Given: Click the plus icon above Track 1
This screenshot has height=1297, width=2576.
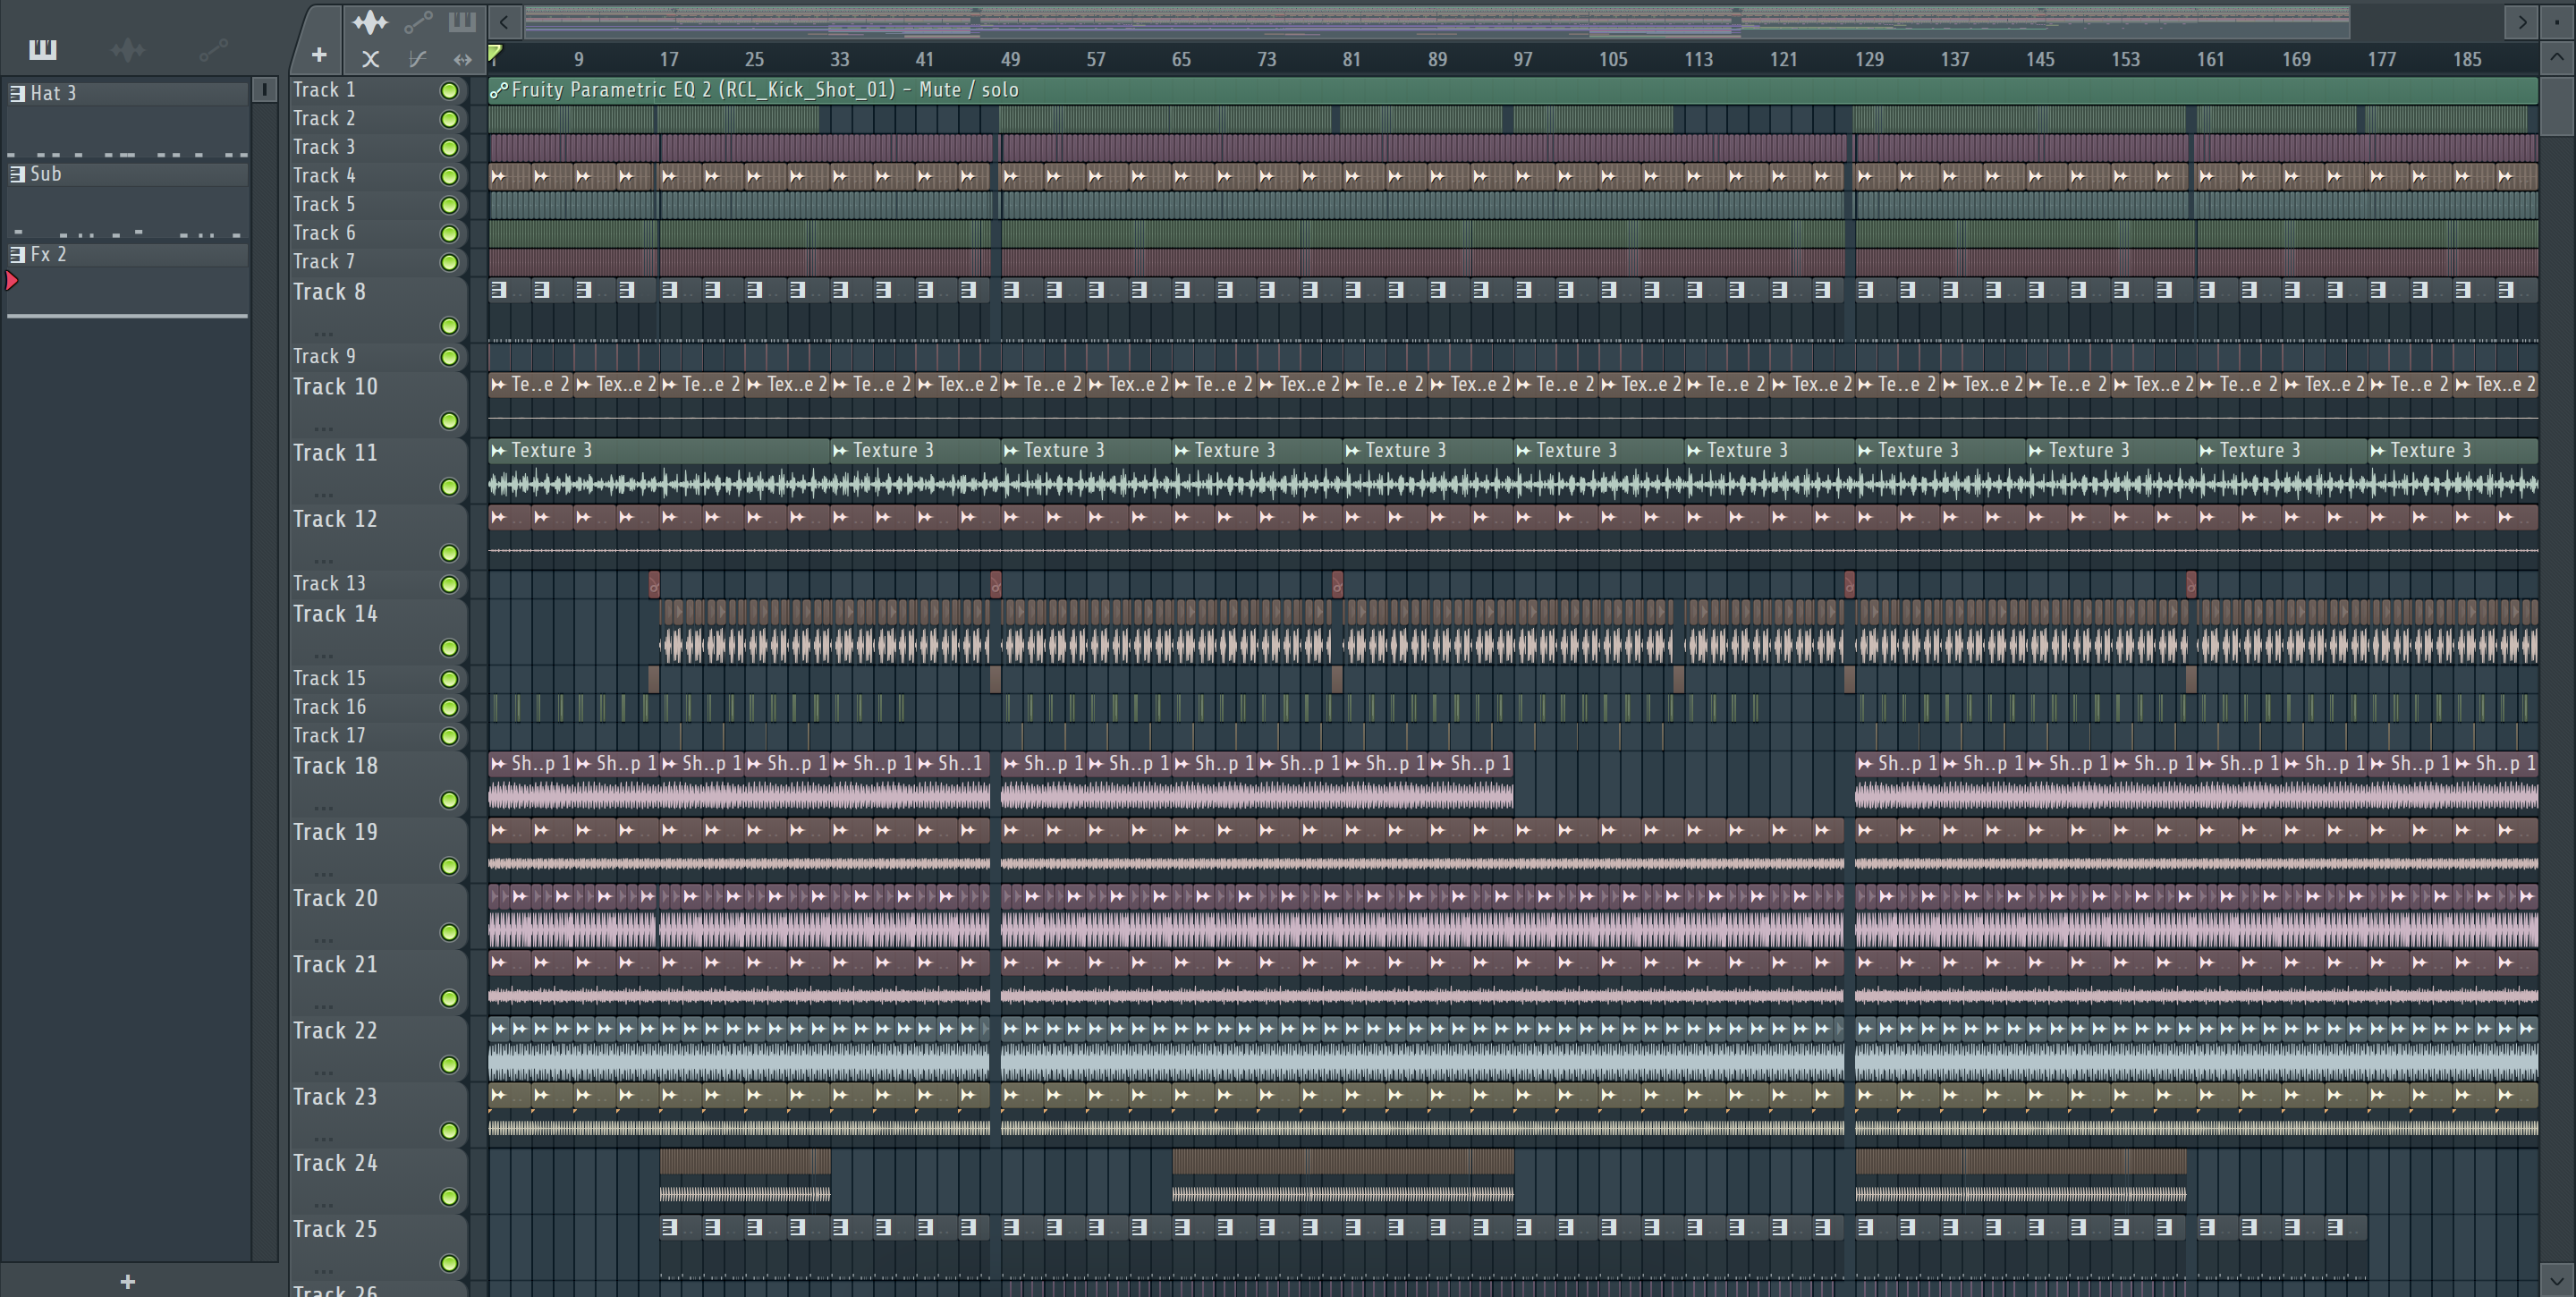Looking at the screenshot, I should coord(319,55).
